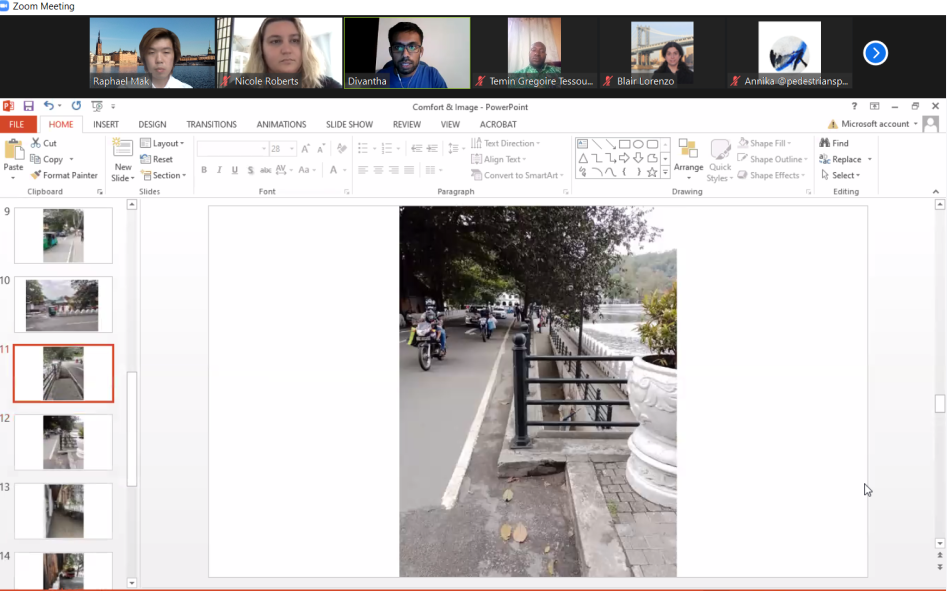
Task: Switch to the INSERT ribbon tab
Action: (106, 125)
